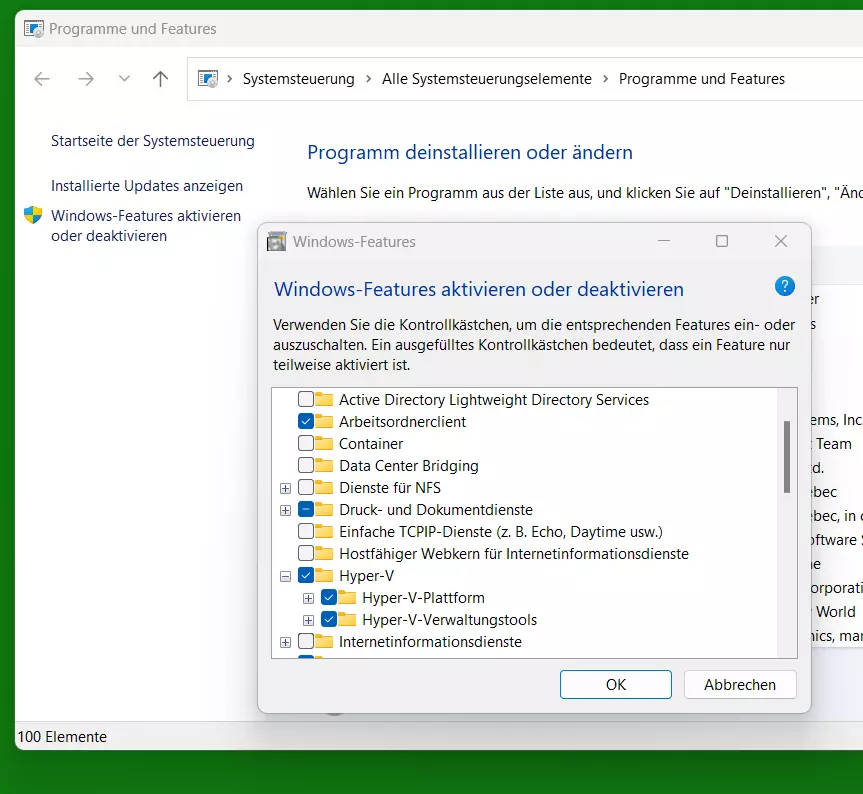The height and width of the screenshot is (794, 863).
Task: Open chevron after Systemsteuerung breadcrumb
Action: (x=368, y=79)
